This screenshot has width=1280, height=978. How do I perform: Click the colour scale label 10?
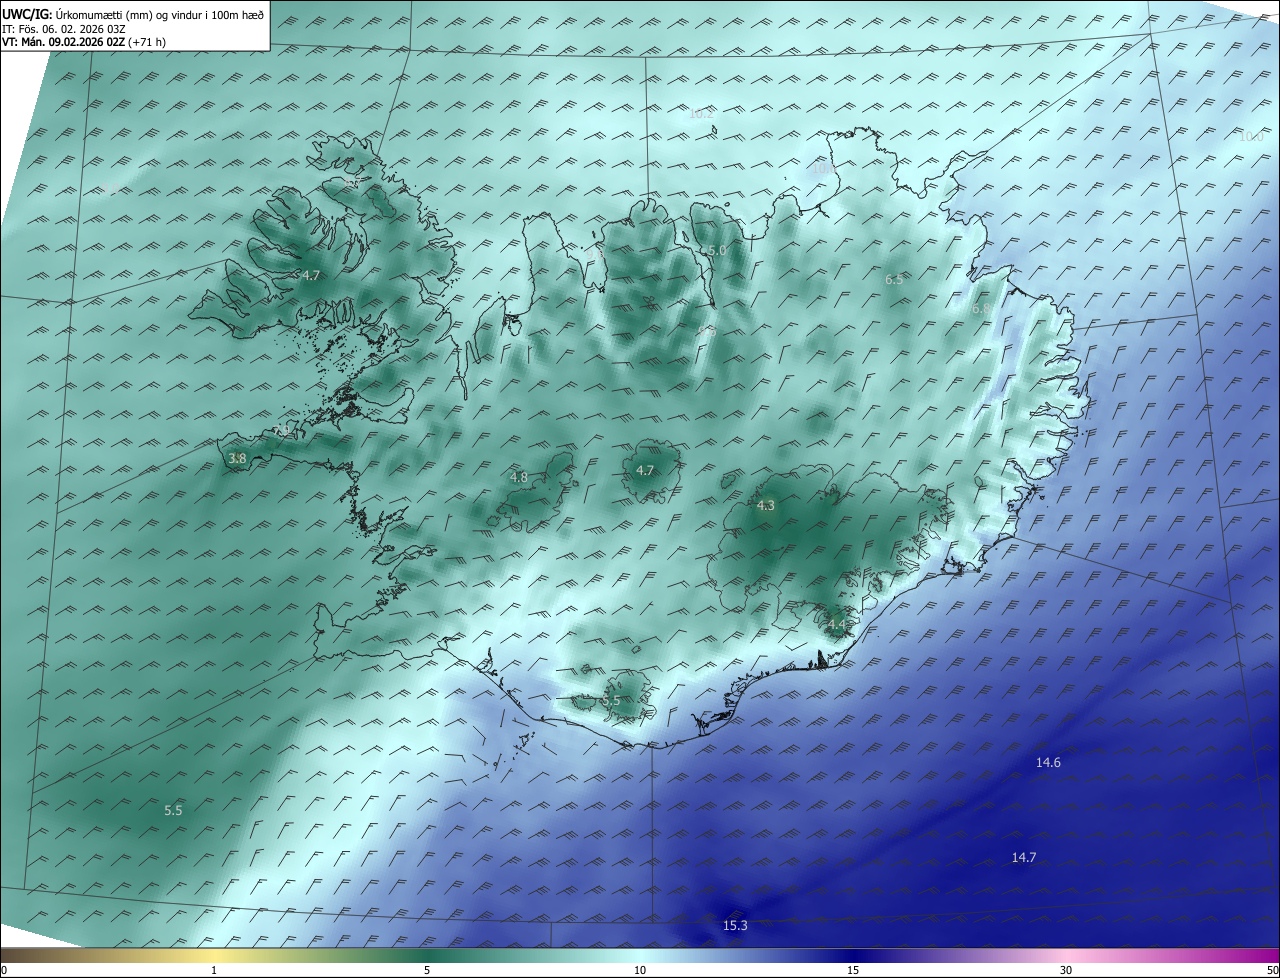point(640,970)
